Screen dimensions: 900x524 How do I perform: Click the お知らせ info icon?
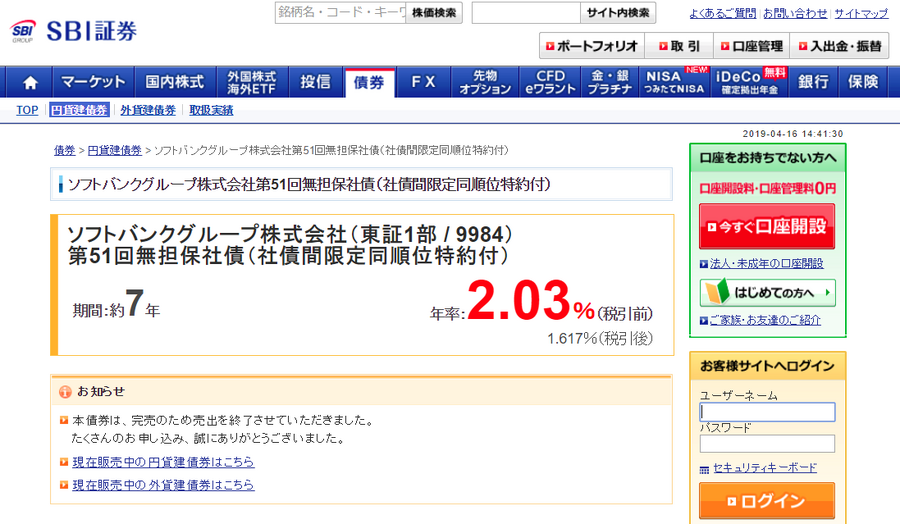click(x=65, y=392)
